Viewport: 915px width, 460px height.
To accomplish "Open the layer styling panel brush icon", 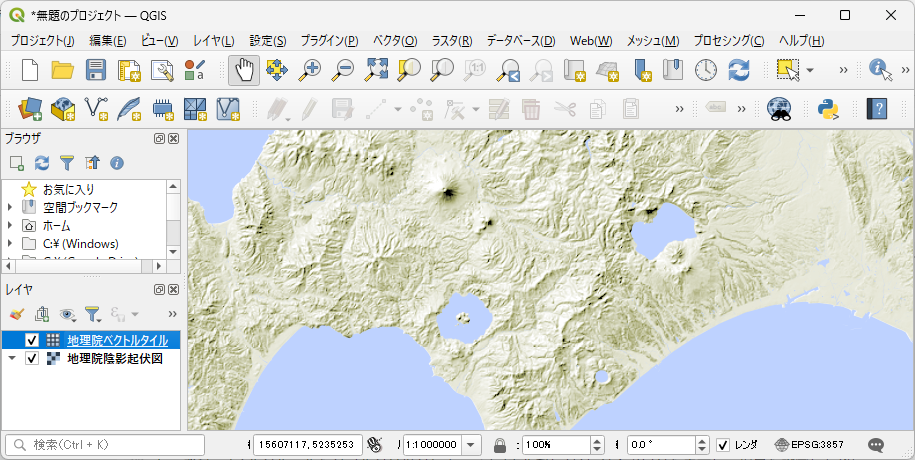I will click(16, 315).
